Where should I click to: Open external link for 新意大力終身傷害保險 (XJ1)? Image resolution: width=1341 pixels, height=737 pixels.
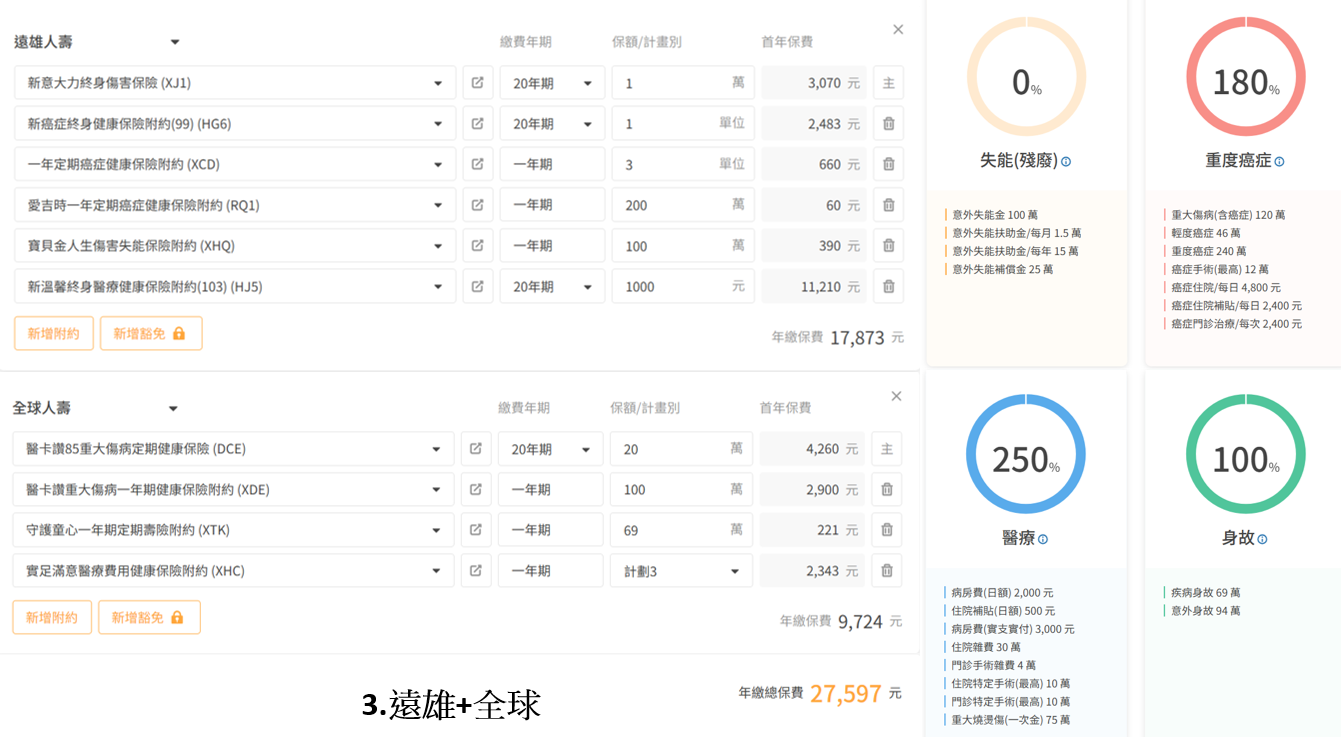coord(478,83)
